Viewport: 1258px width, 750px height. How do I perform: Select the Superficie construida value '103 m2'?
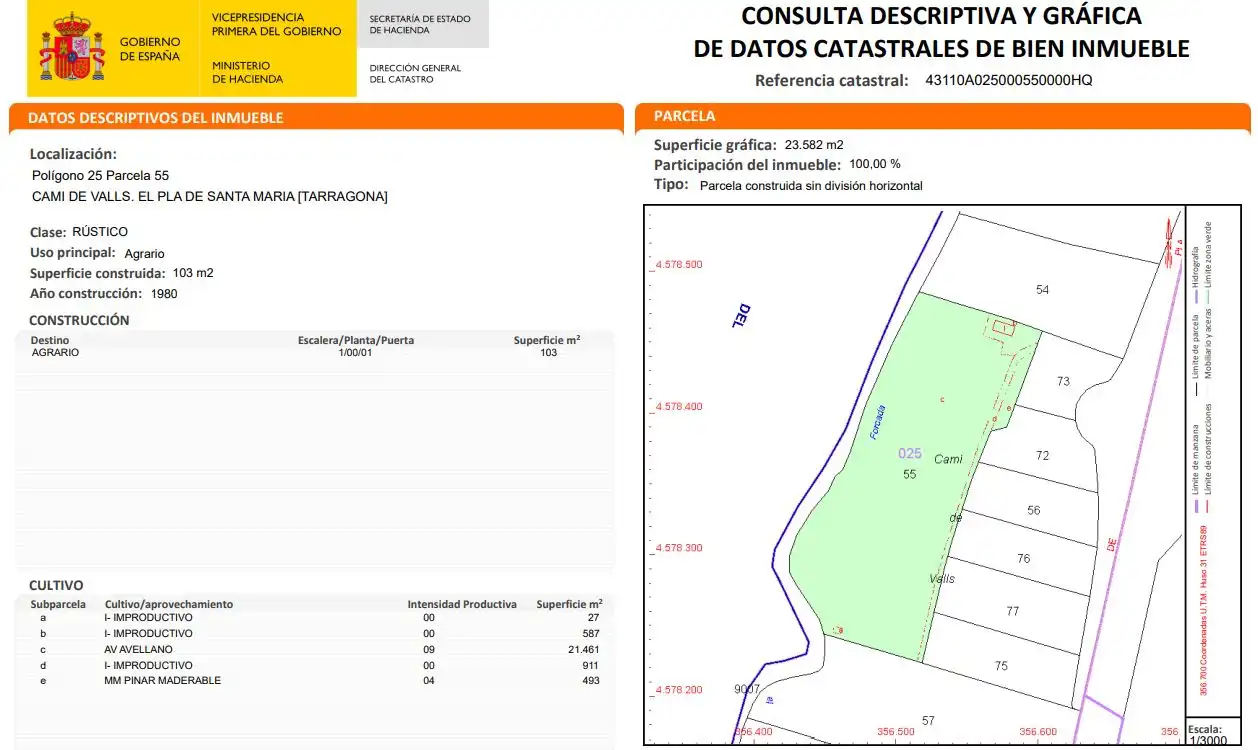193,273
